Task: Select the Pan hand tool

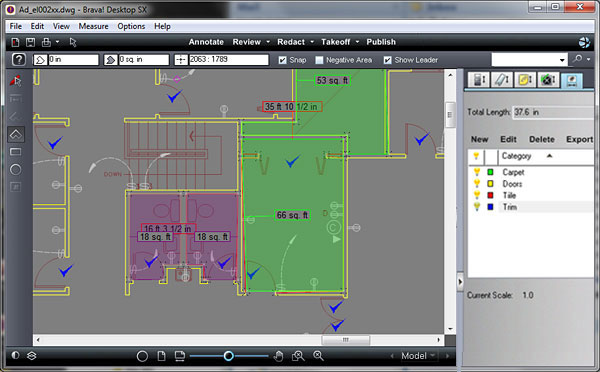Action: point(279,356)
